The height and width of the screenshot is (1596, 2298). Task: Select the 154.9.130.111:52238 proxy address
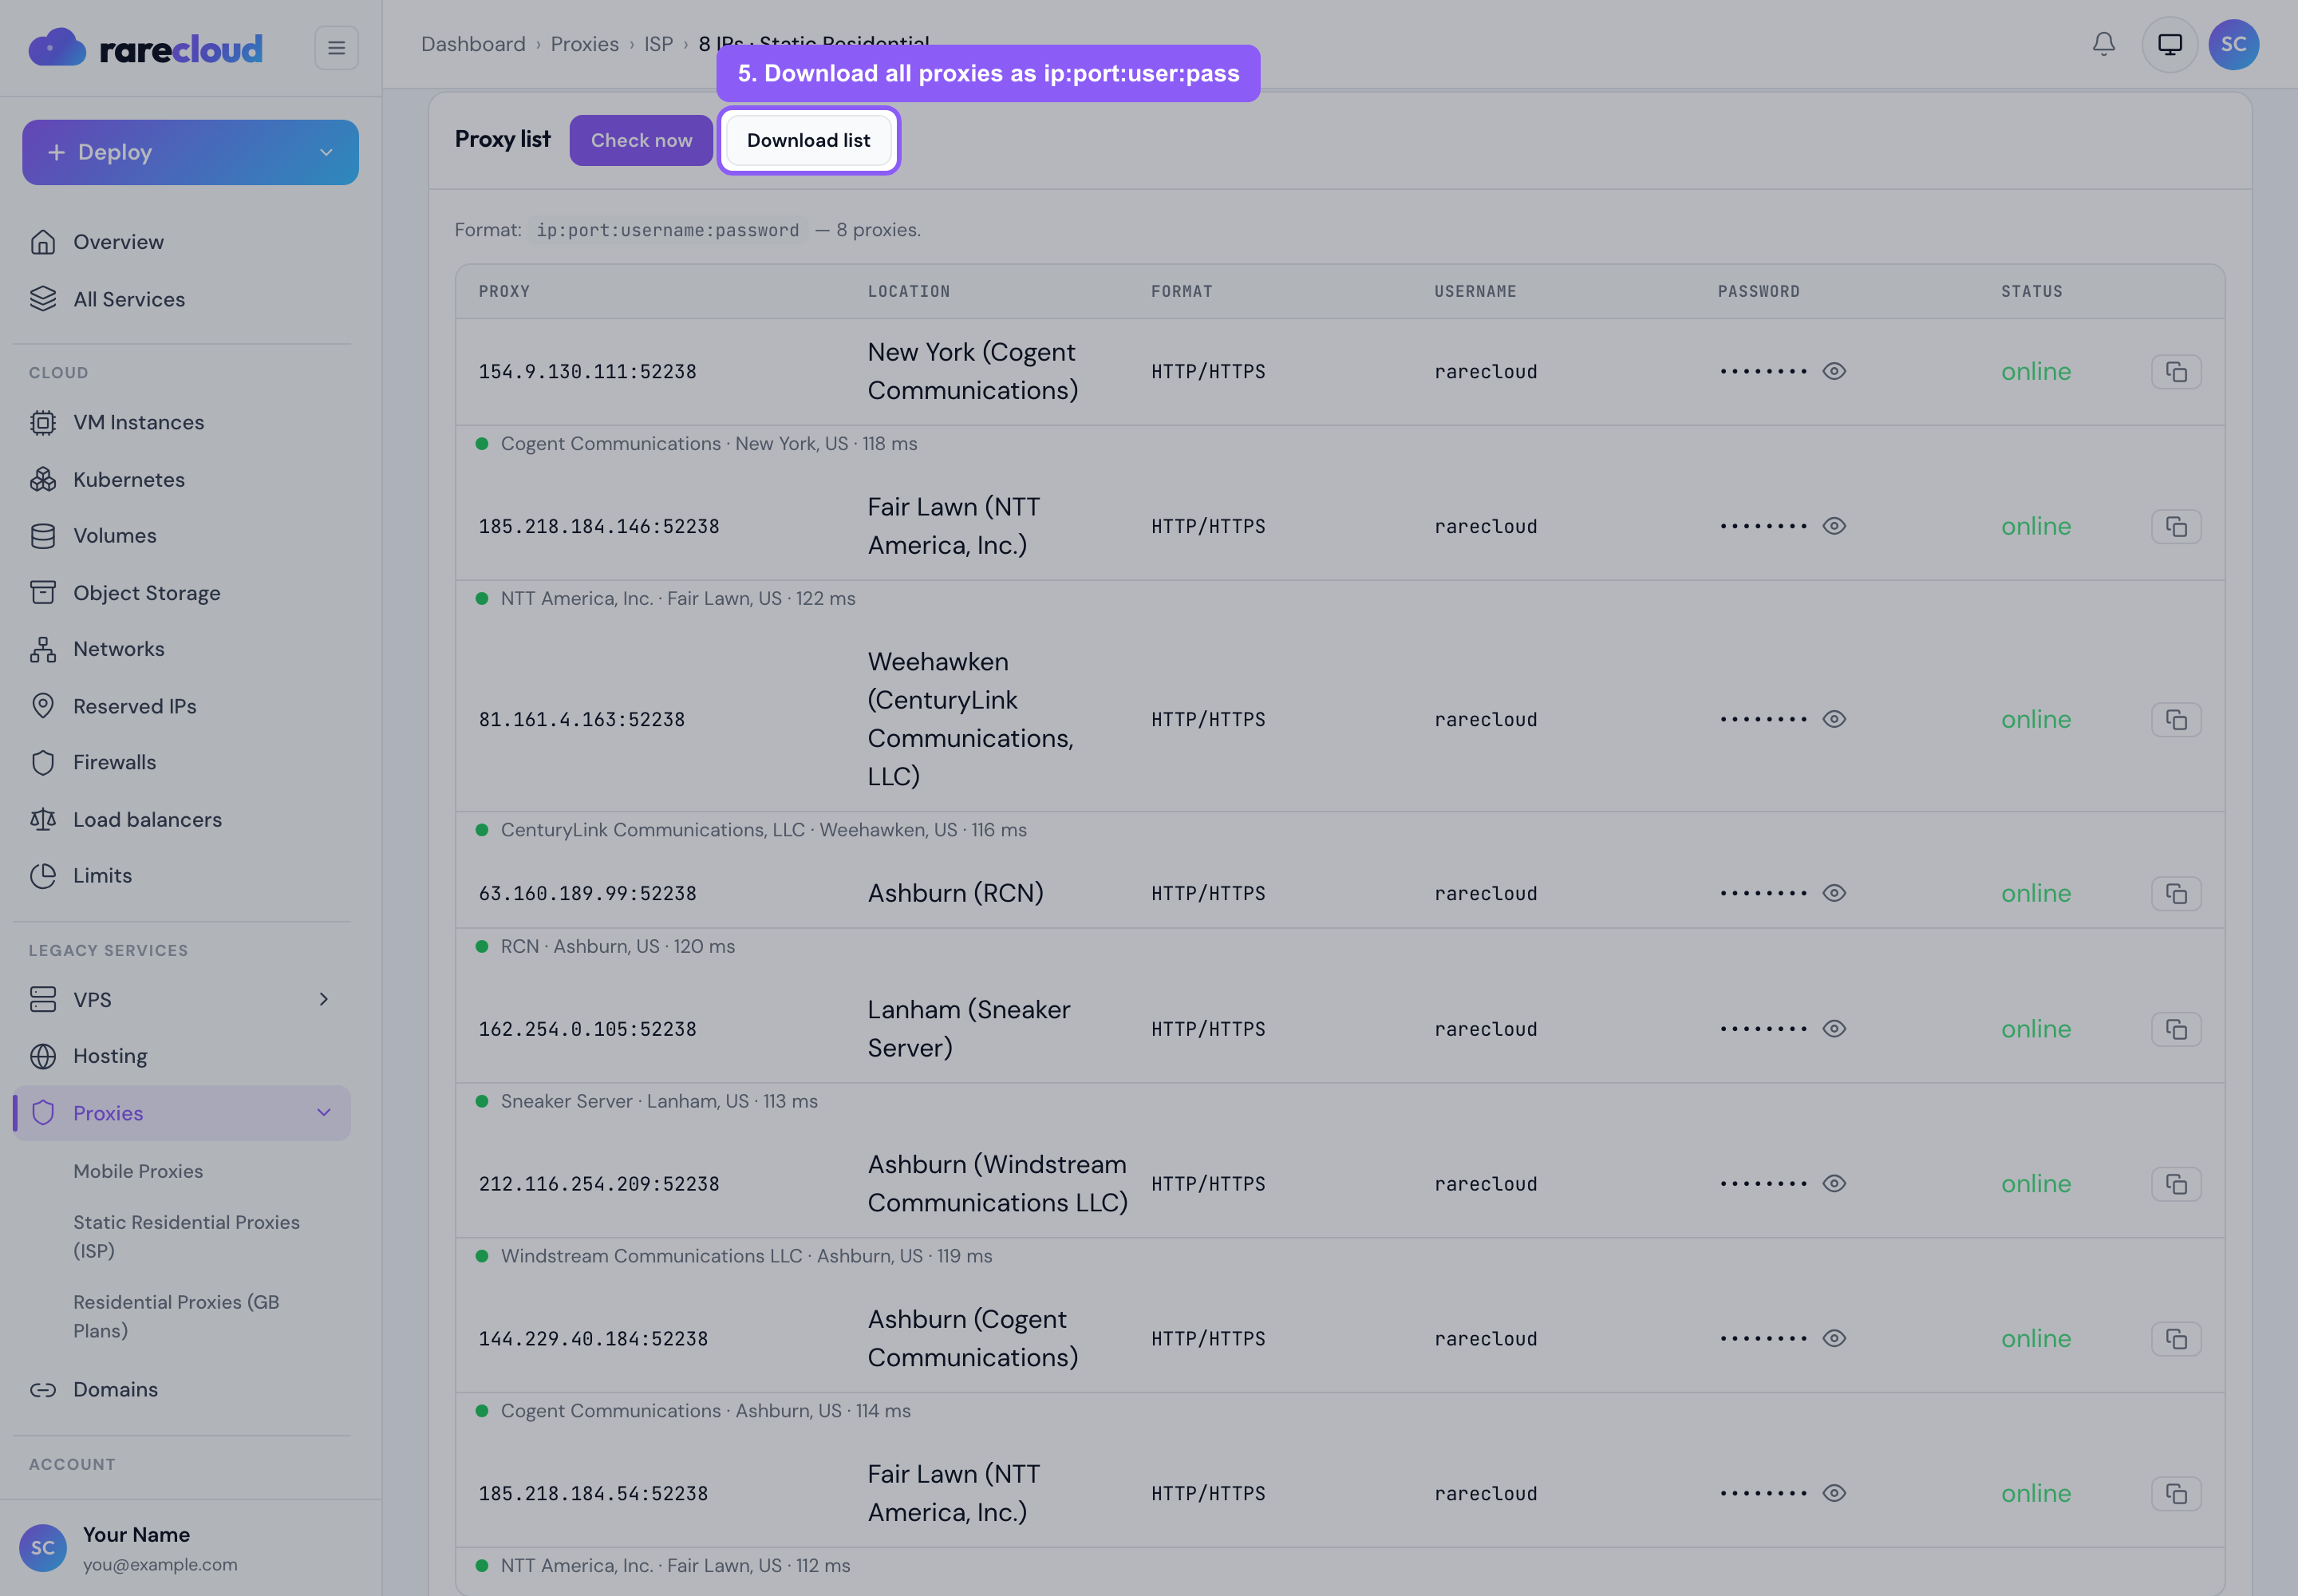point(587,372)
